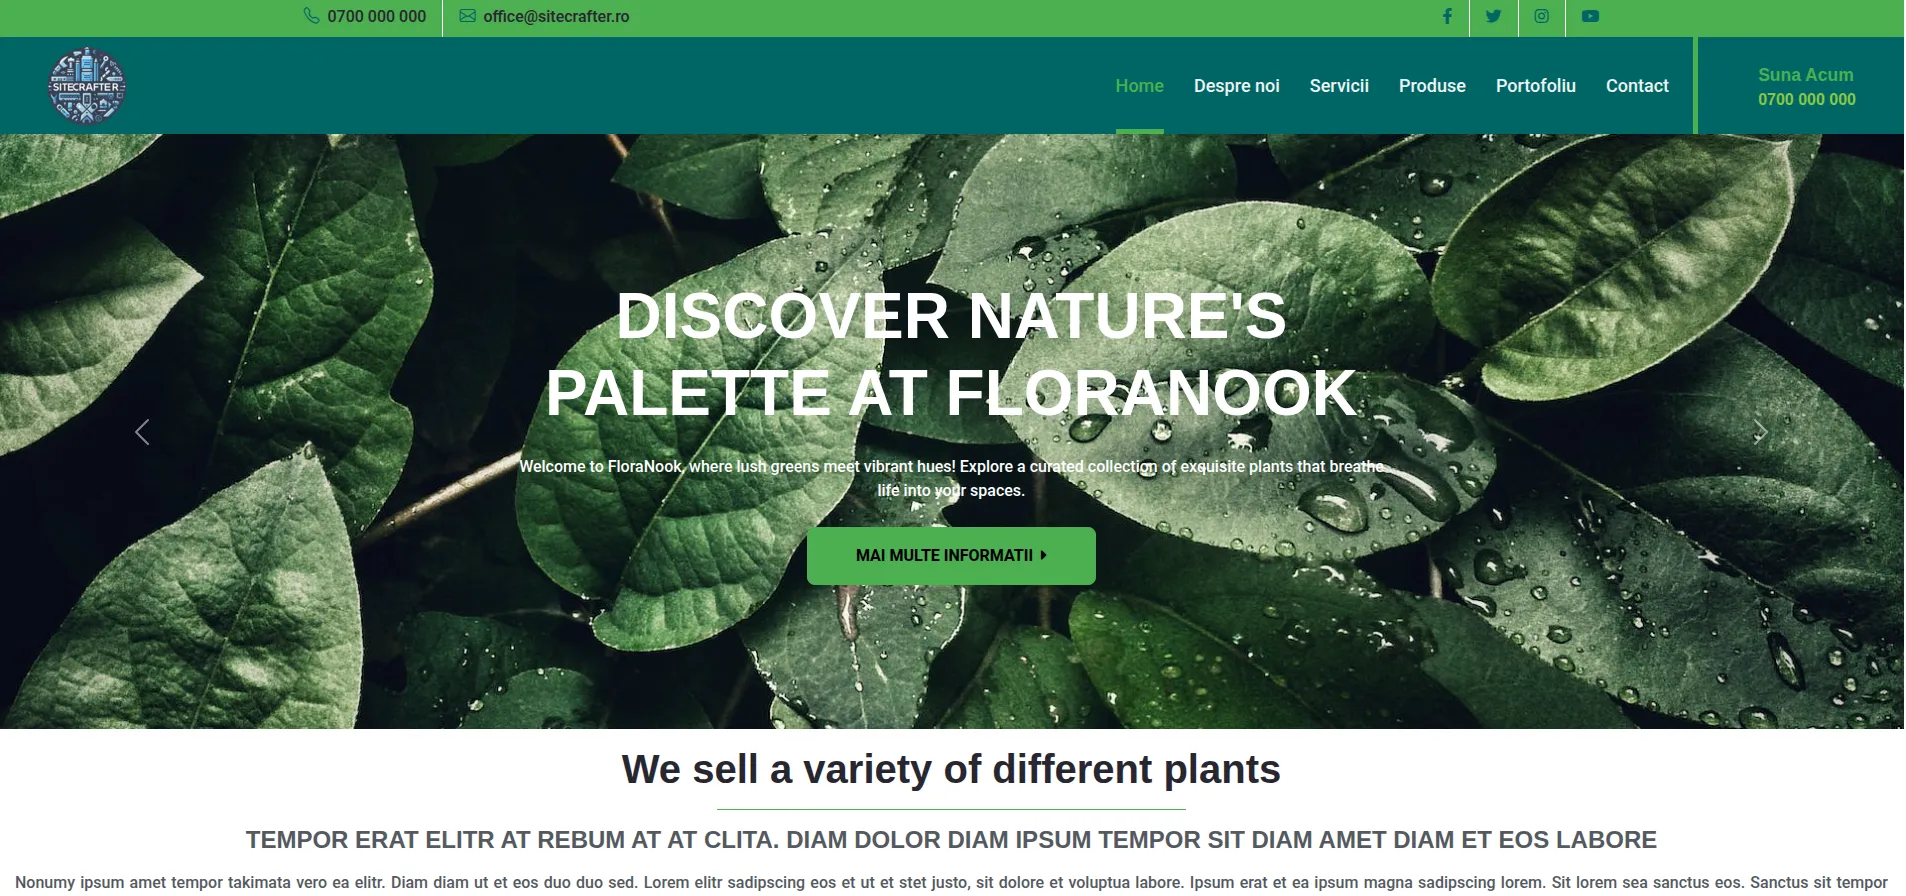Image resolution: width=1906 pixels, height=896 pixels.
Task: Click the Suna Acum phone number
Action: 1806,99
